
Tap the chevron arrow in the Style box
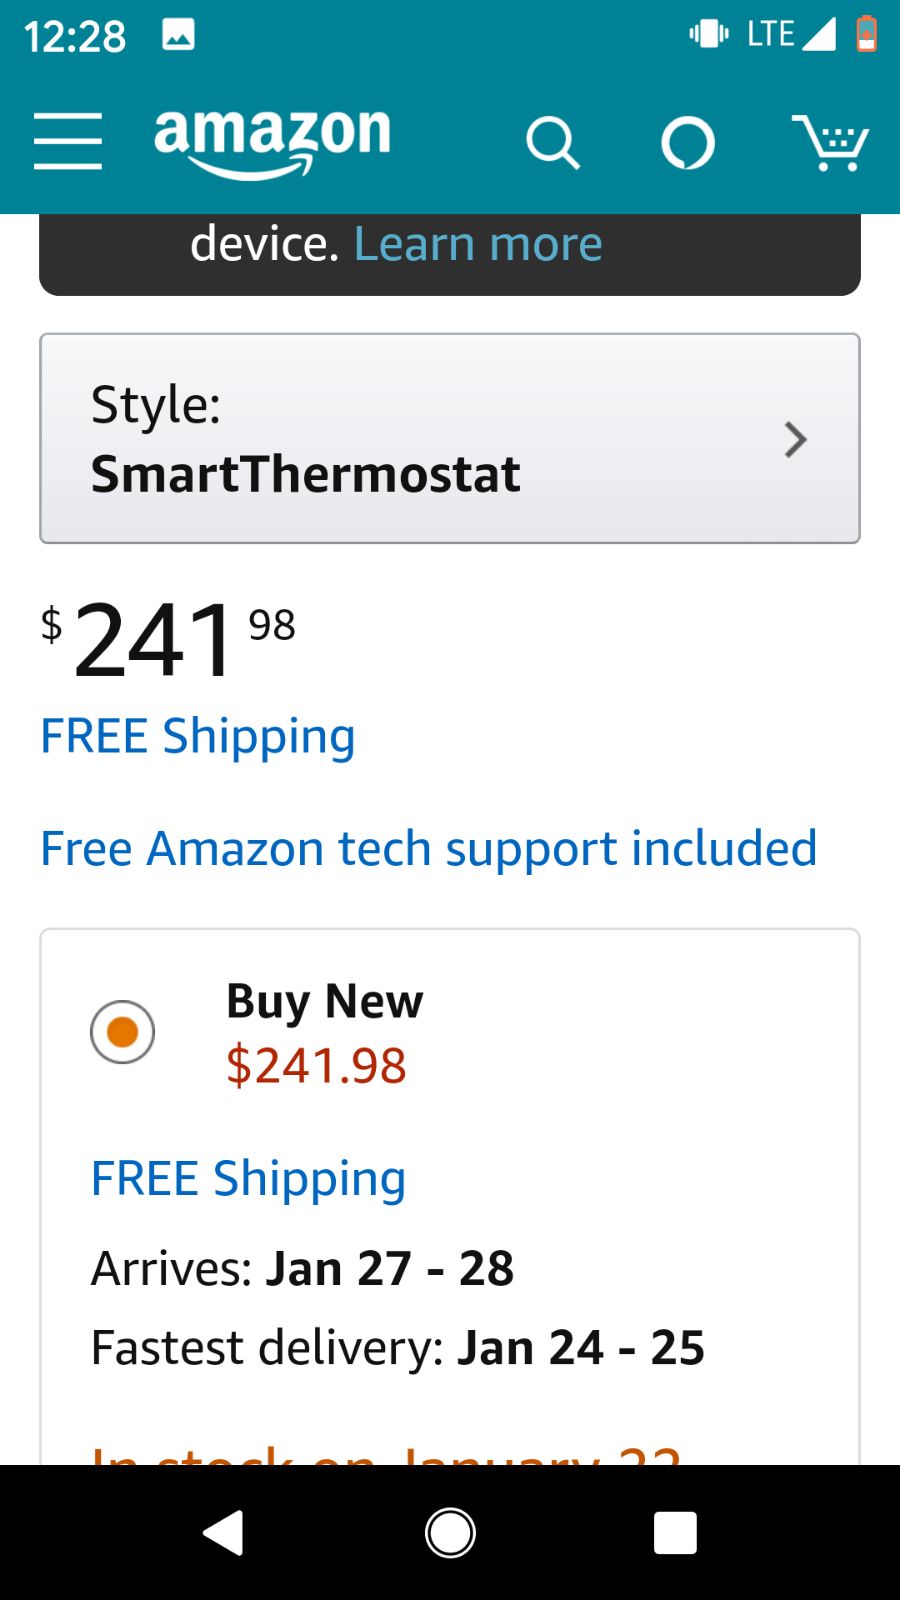click(x=795, y=439)
